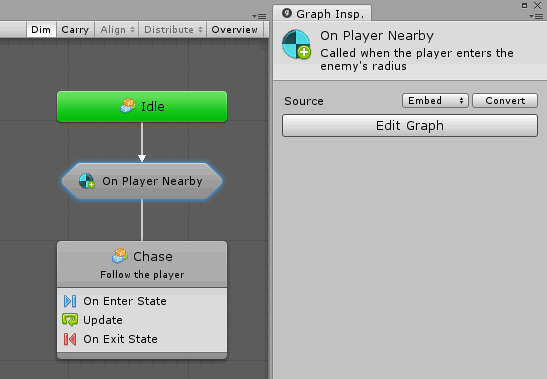This screenshot has width=547, height=379.
Task: Select the green Idle state node
Action: [142, 106]
